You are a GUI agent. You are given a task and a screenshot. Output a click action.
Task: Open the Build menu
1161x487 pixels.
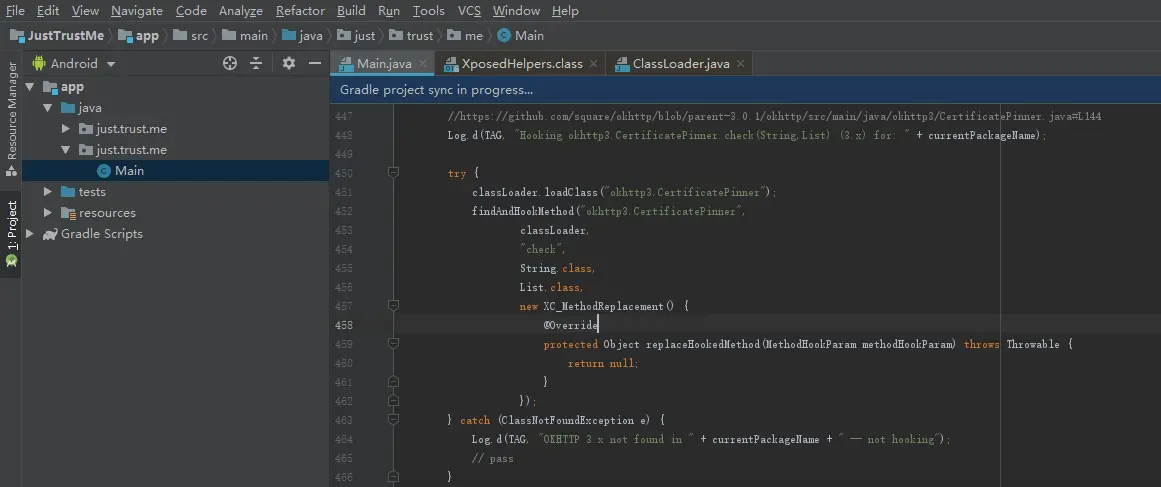351,11
